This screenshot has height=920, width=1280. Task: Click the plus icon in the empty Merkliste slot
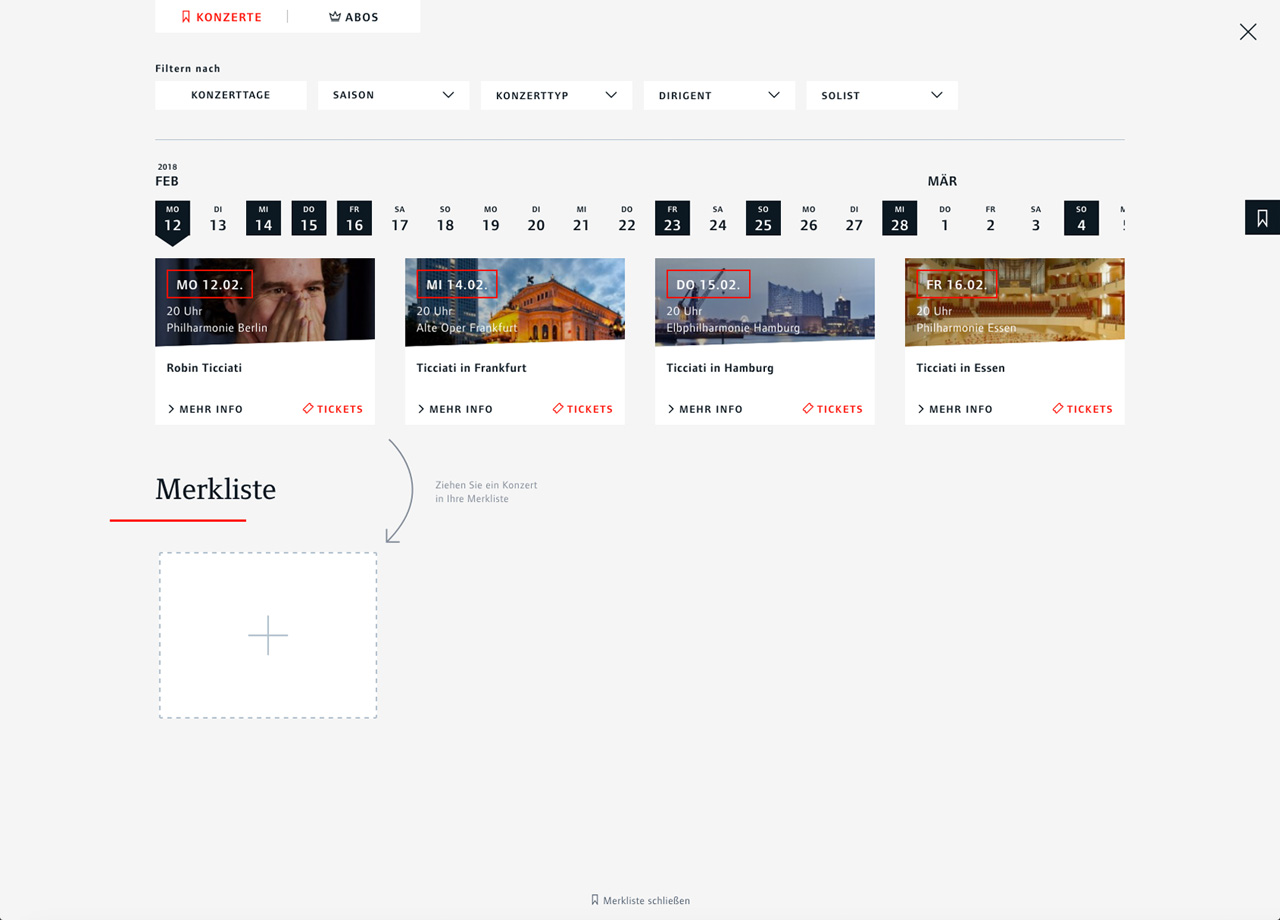[268, 635]
